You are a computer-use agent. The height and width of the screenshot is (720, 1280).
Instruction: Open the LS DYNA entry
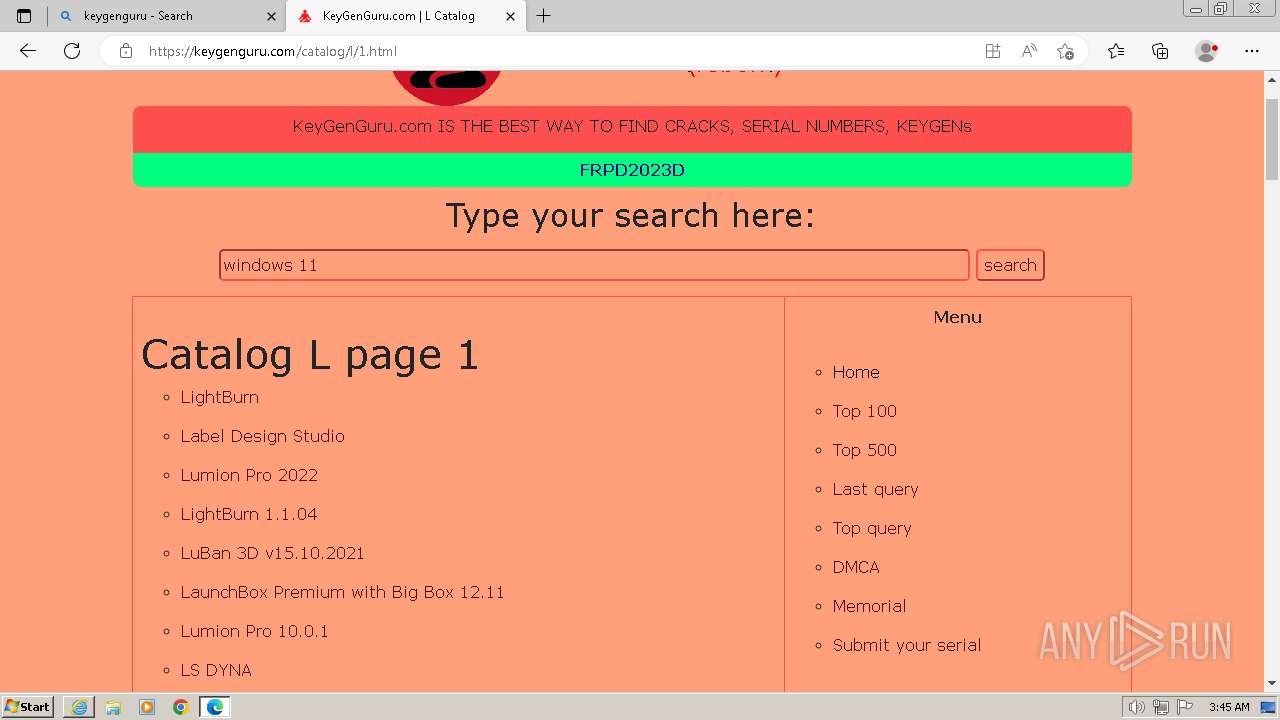point(216,670)
